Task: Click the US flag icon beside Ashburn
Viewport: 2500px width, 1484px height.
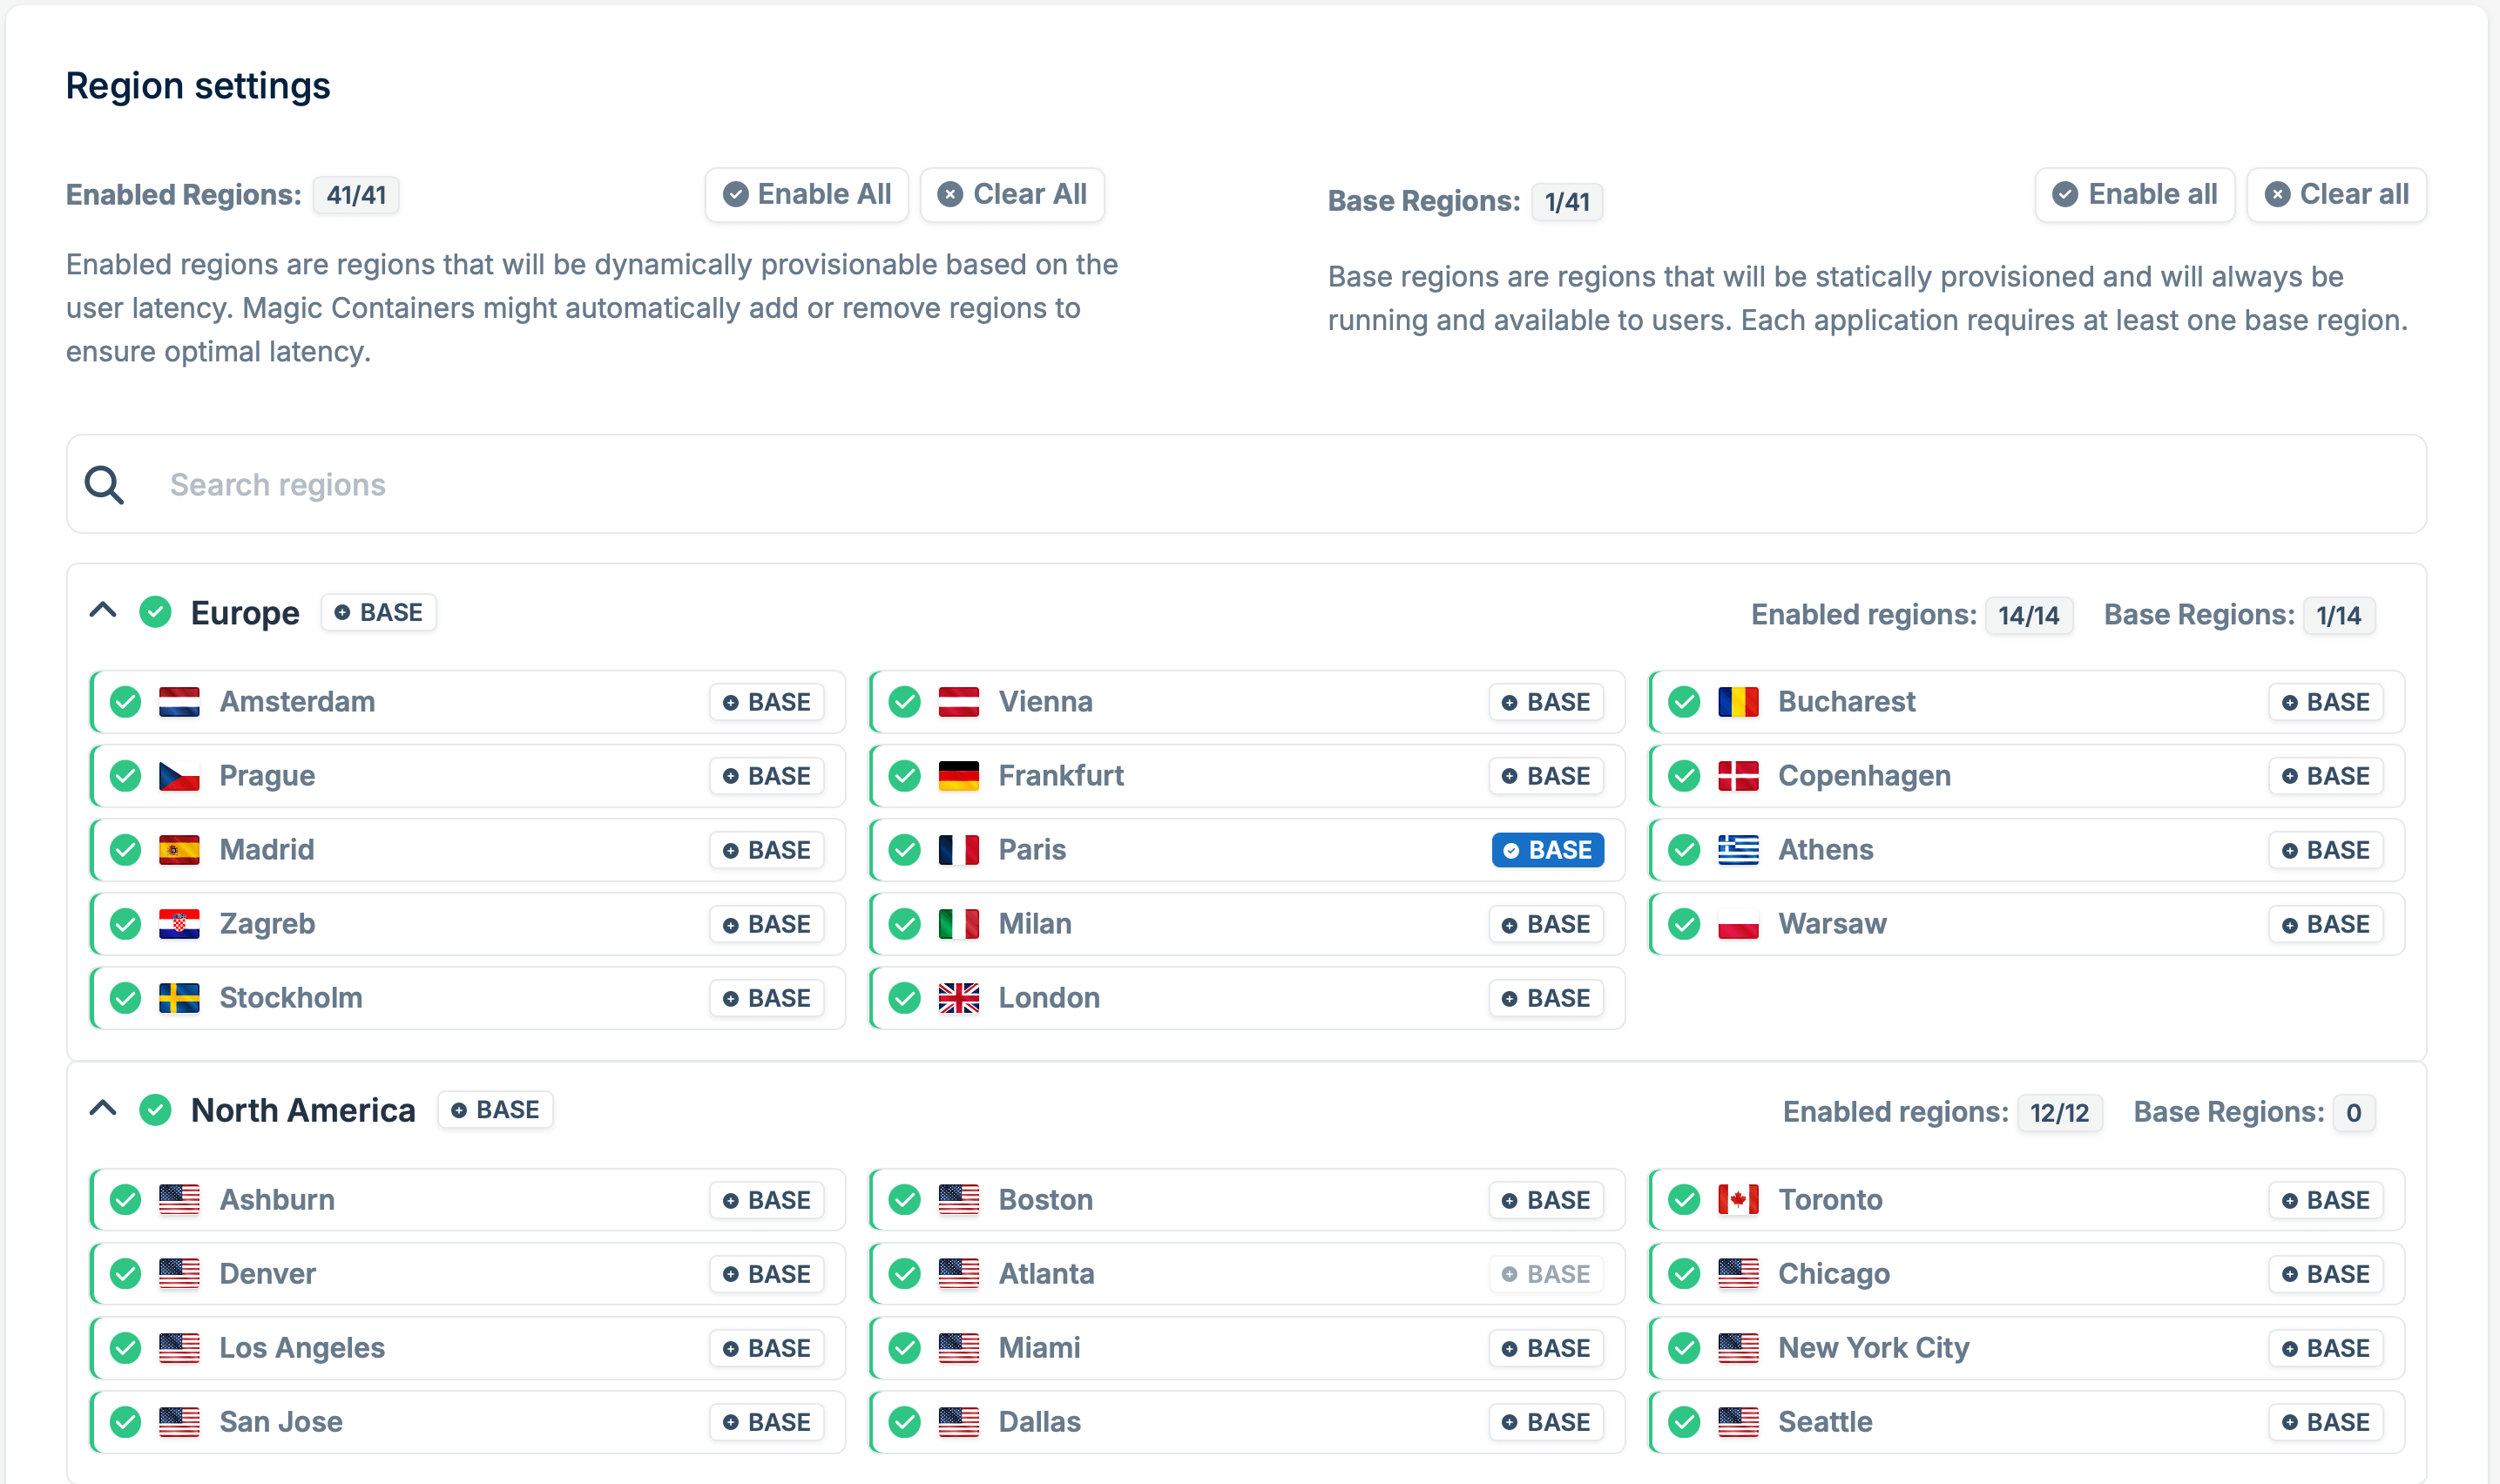Action: [x=179, y=1200]
